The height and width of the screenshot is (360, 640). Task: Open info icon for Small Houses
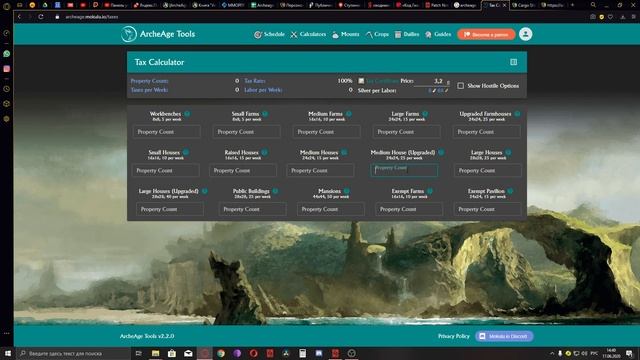pos(186,153)
